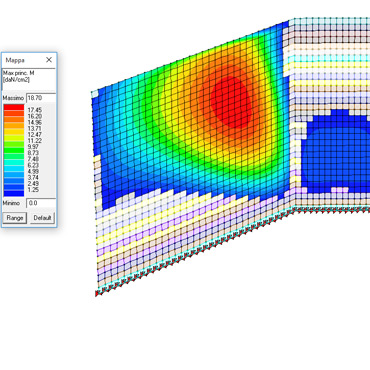
Task: Focus the Minimo value field
Action: coord(41,203)
